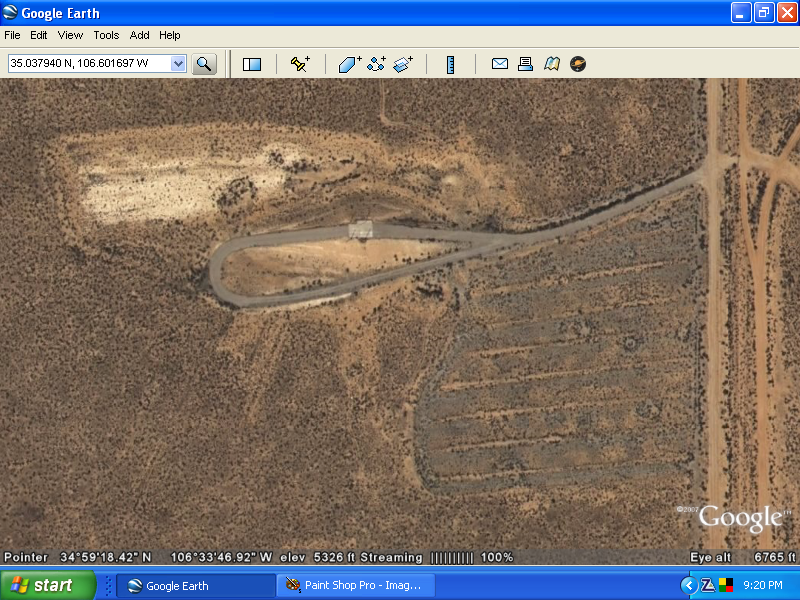Open the Help menu
Viewport: 800px width, 600px height.
pyautogui.click(x=169, y=35)
